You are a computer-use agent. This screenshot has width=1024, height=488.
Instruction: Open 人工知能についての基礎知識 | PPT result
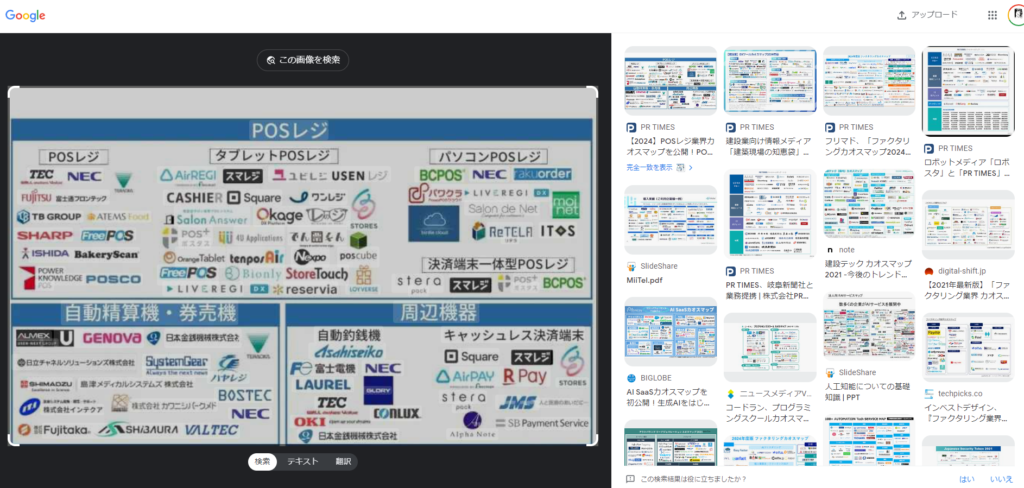(x=869, y=391)
